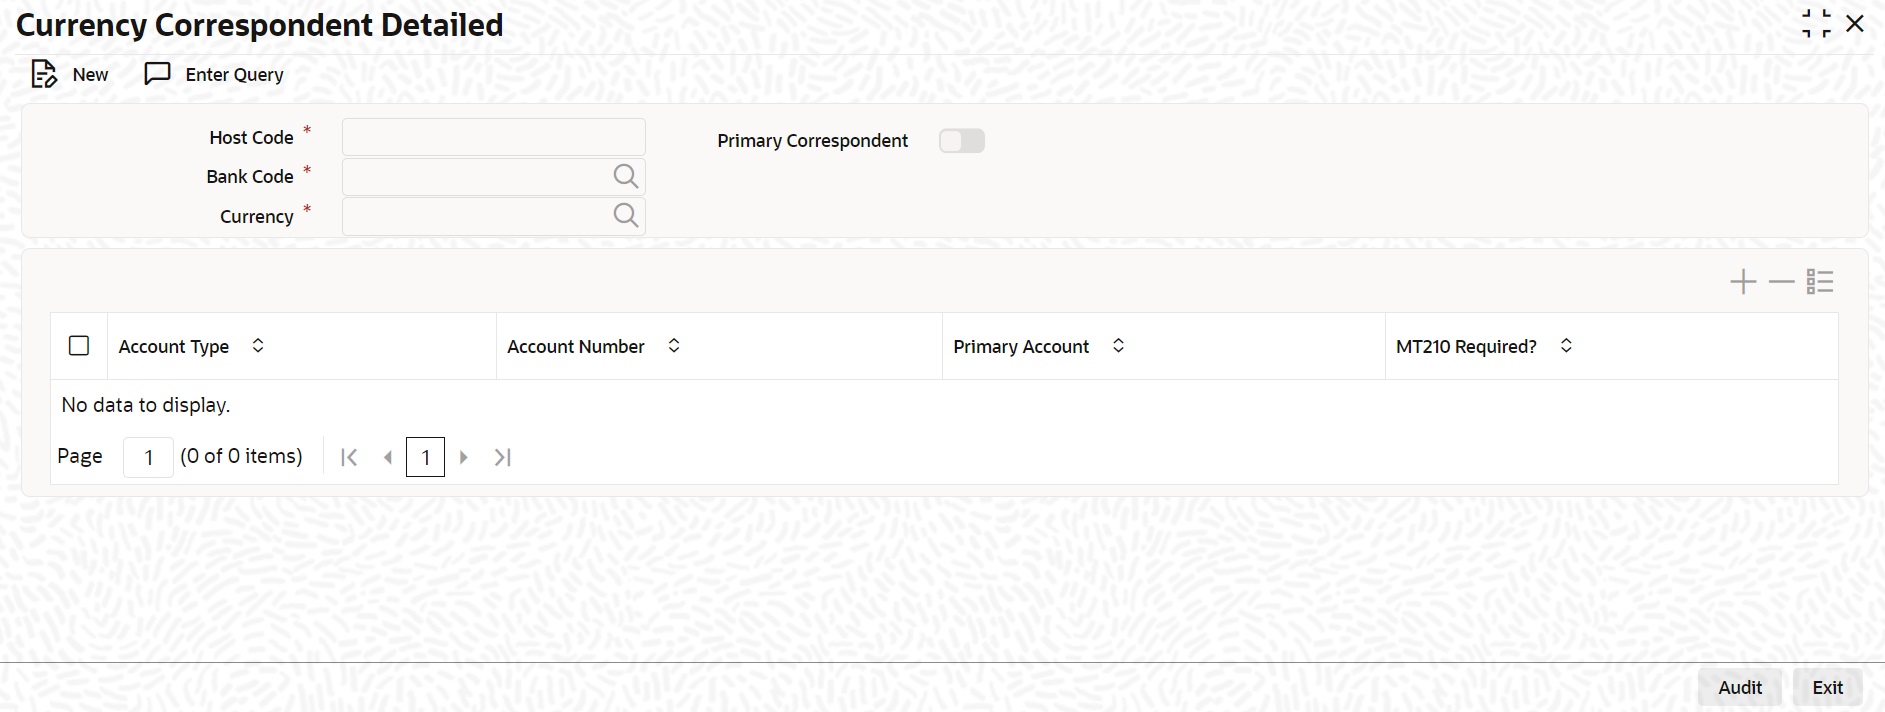Minimize the Currency Correspondent Detailed screen
1885x712 pixels.
pyautogui.click(x=1817, y=24)
